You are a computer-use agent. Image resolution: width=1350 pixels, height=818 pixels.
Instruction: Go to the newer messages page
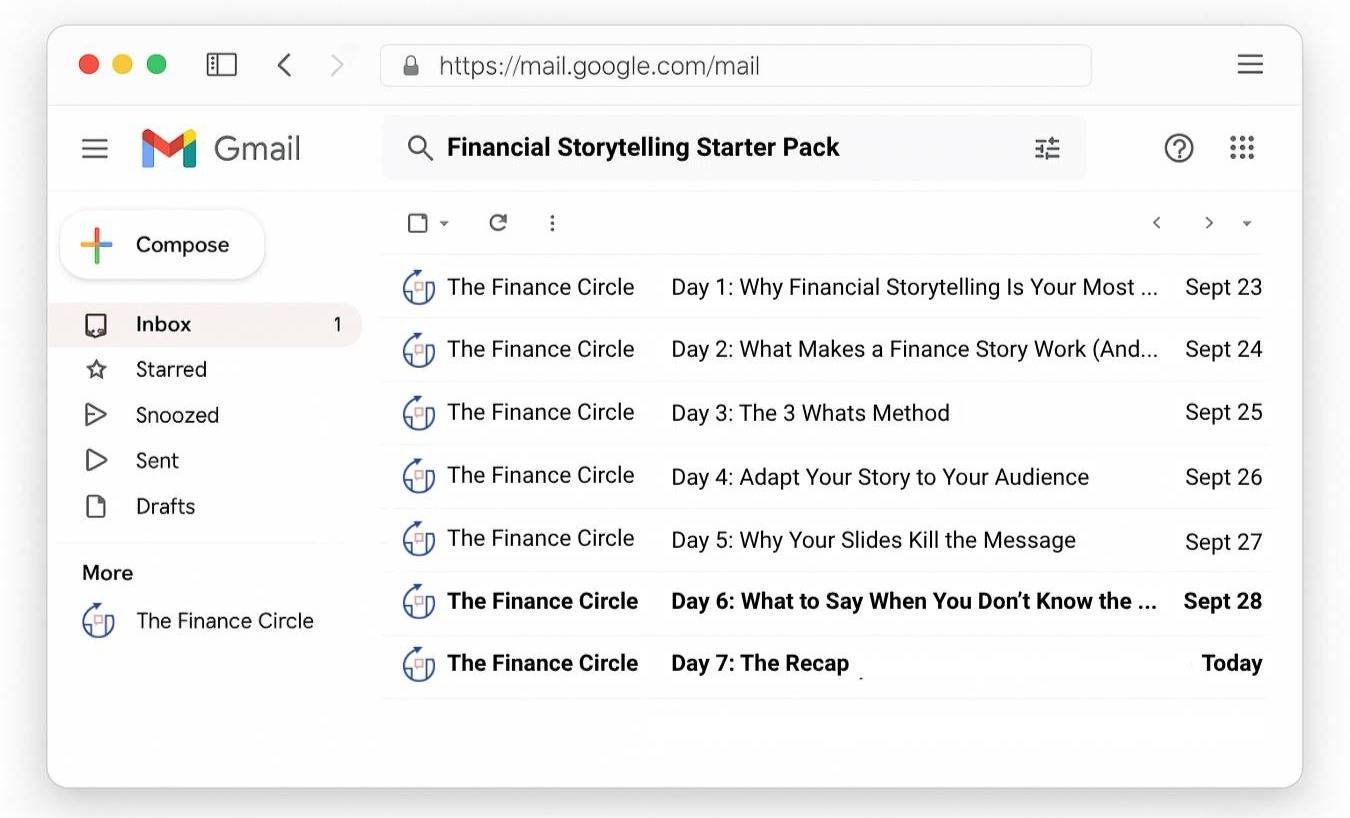[1157, 223]
